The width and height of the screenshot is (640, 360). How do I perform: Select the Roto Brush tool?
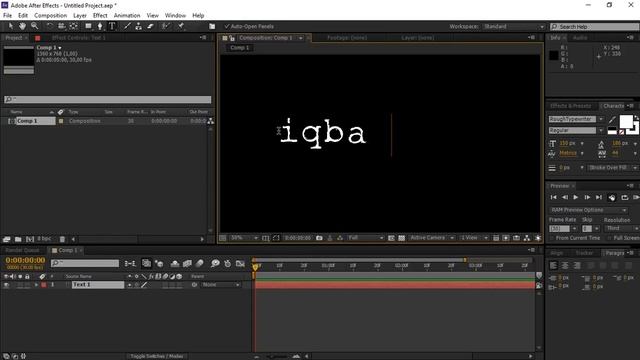(x=165, y=26)
